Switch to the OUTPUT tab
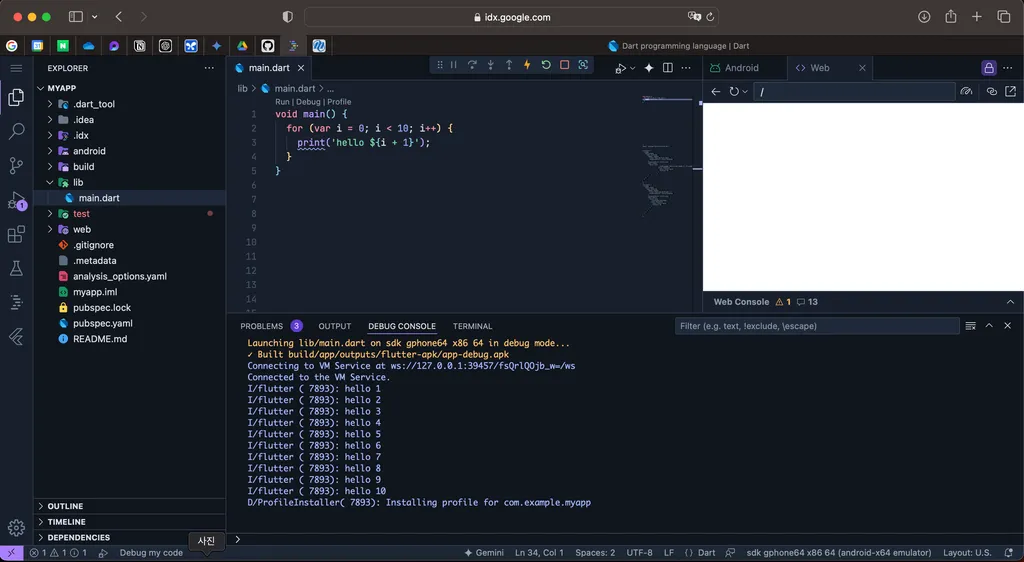 (335, 326)
